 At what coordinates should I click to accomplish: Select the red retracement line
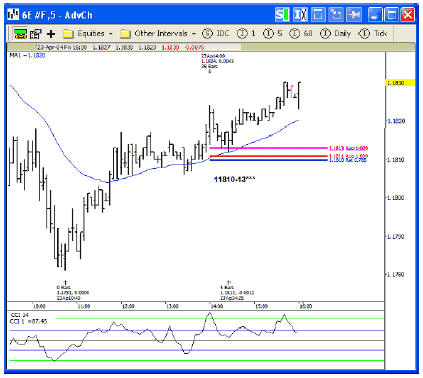click(268, 156)
